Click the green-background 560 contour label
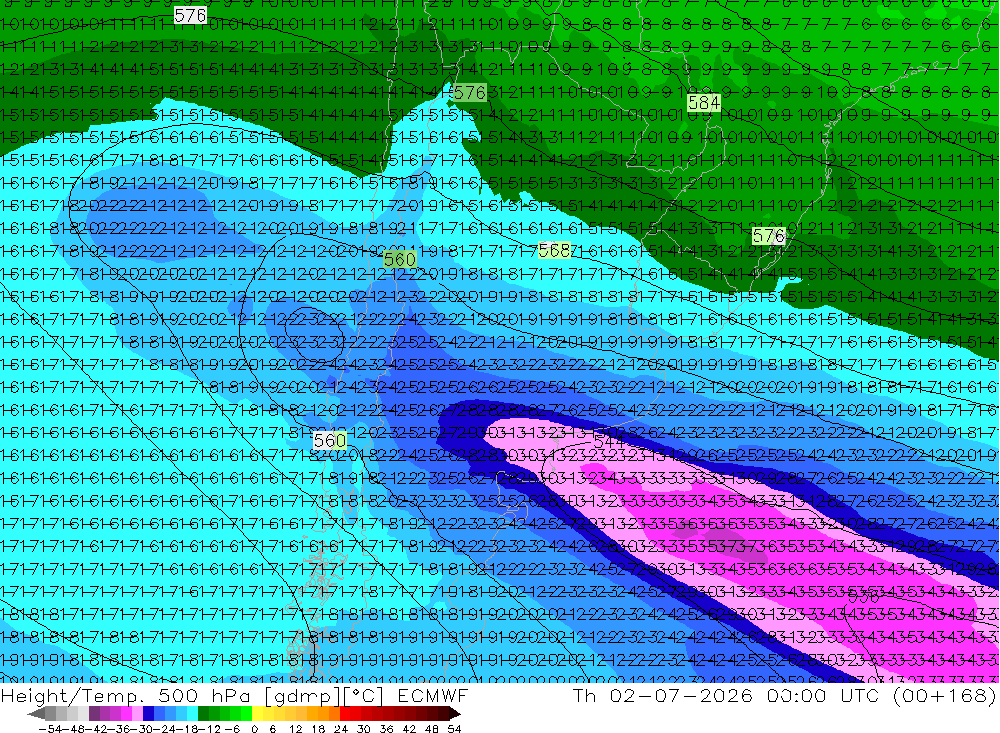 [x=400, y=259]
